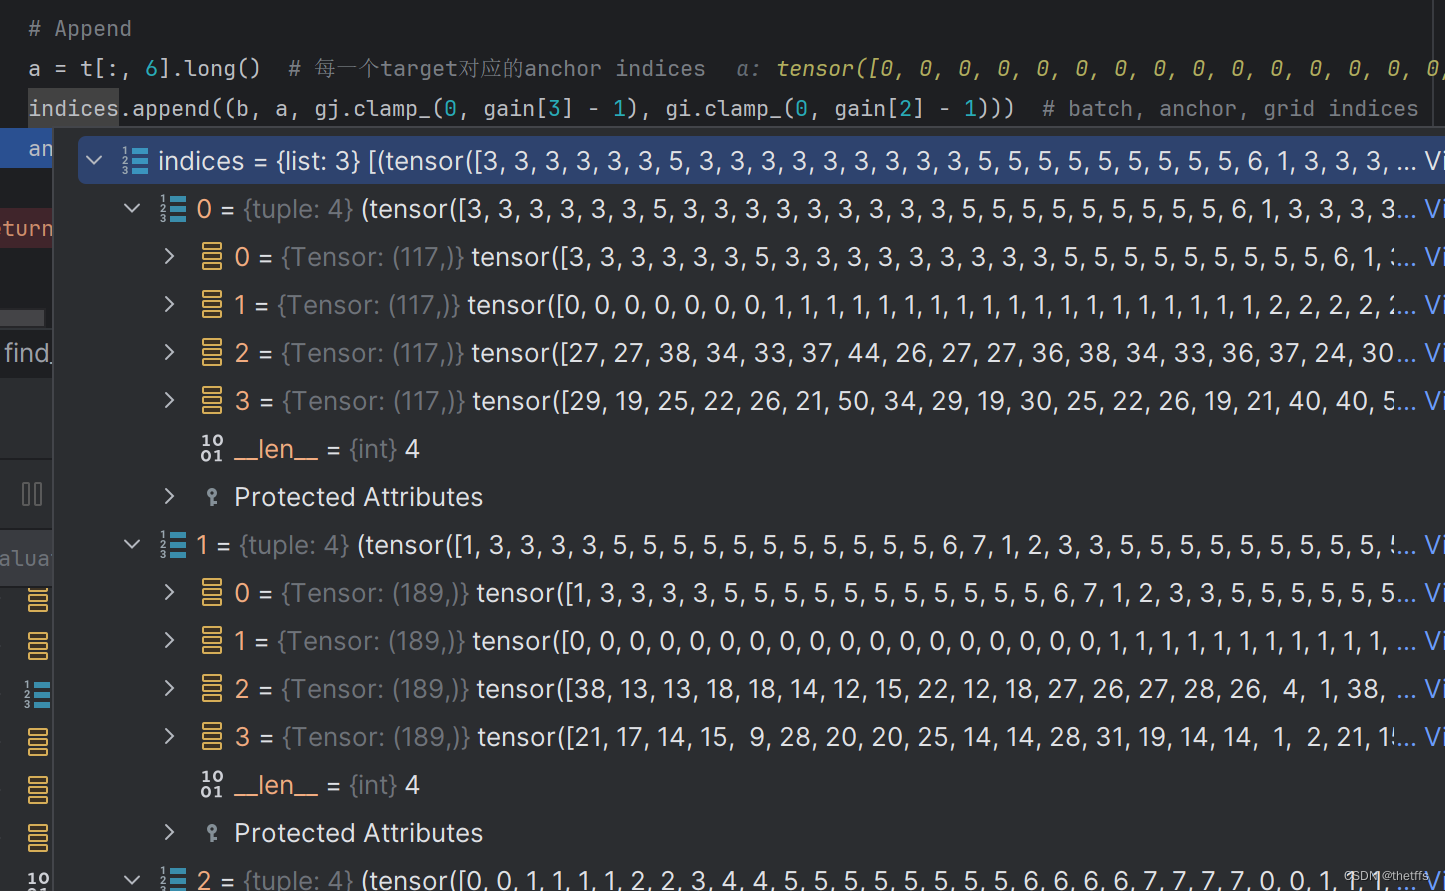Expand Tensor (189,) item 2 starting 38, 13, 13

170,688
